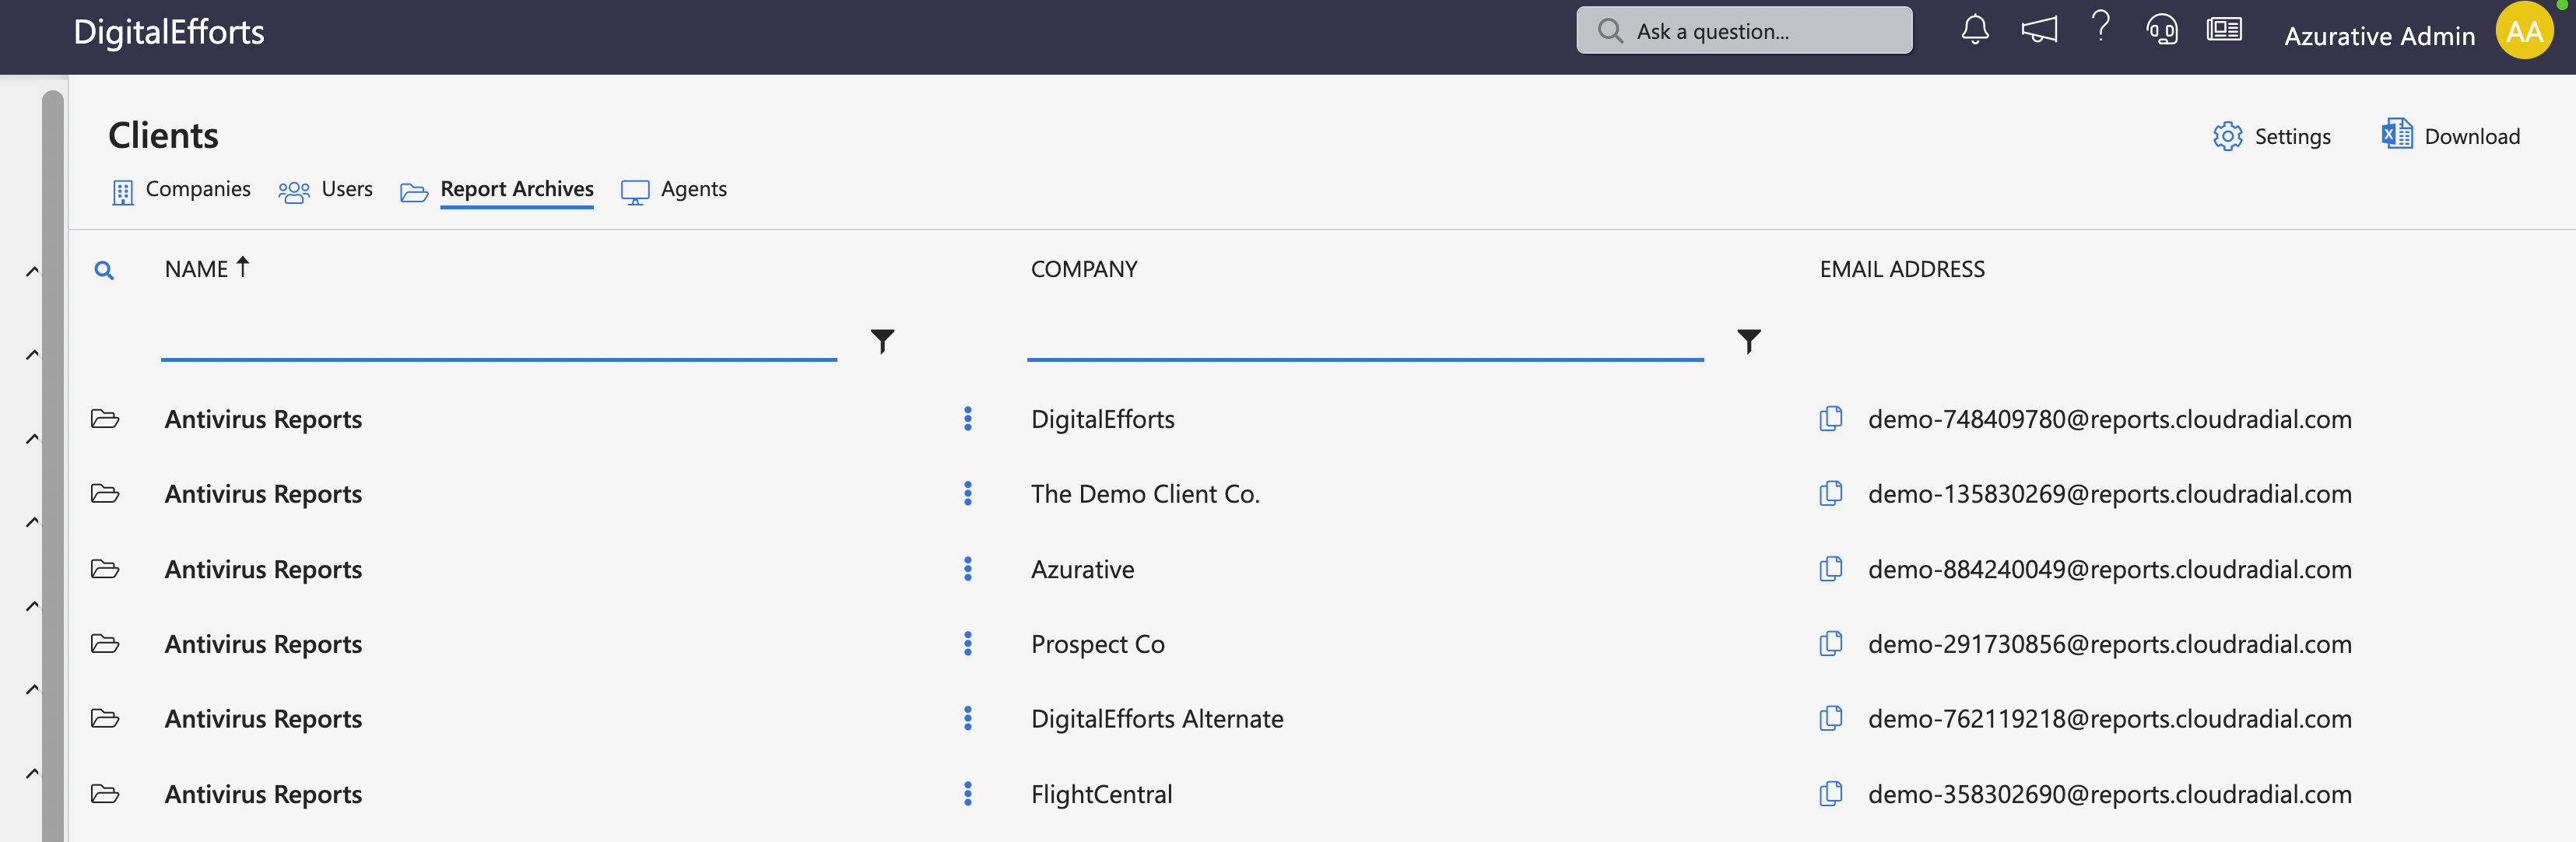
Task: Open row options menu for DigitalEfforts
Action: (967, 419)
